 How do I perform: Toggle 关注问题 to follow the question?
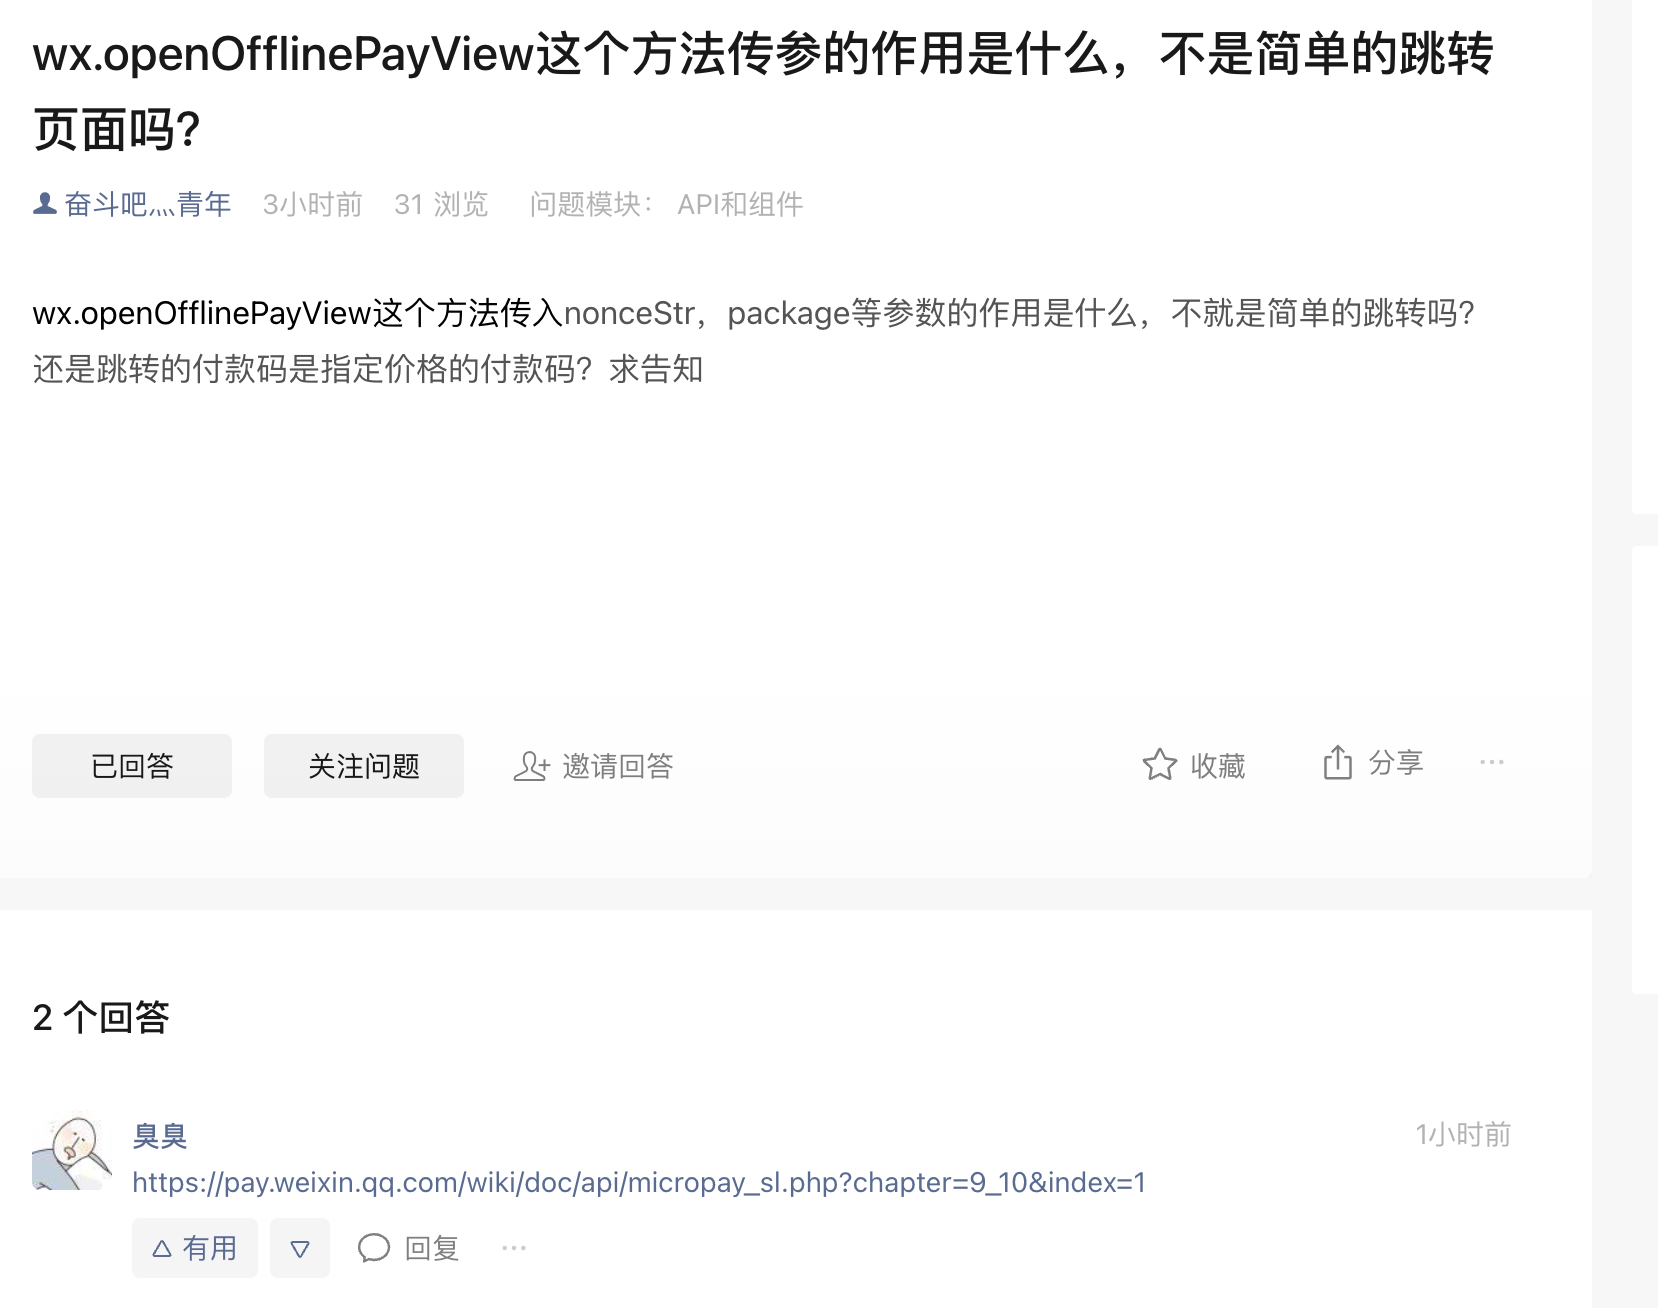pyautogui.click(x=364, y=766)
